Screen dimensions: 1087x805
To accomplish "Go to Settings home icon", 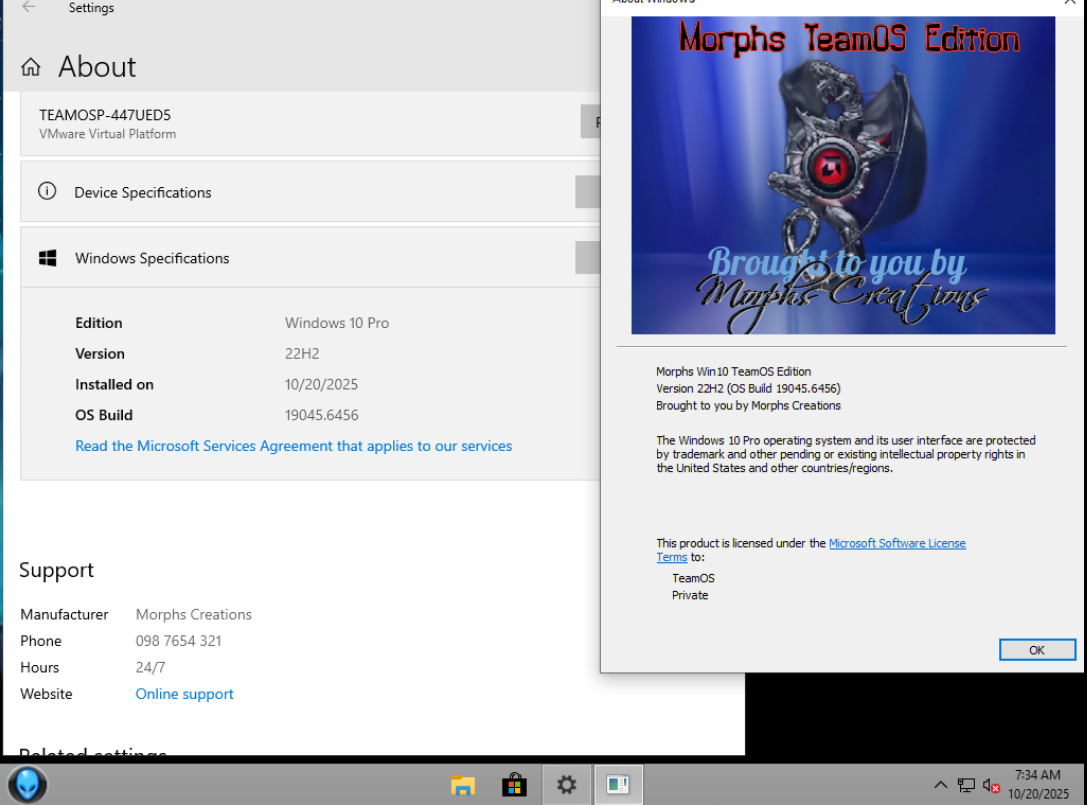I will tap(31, 67).
